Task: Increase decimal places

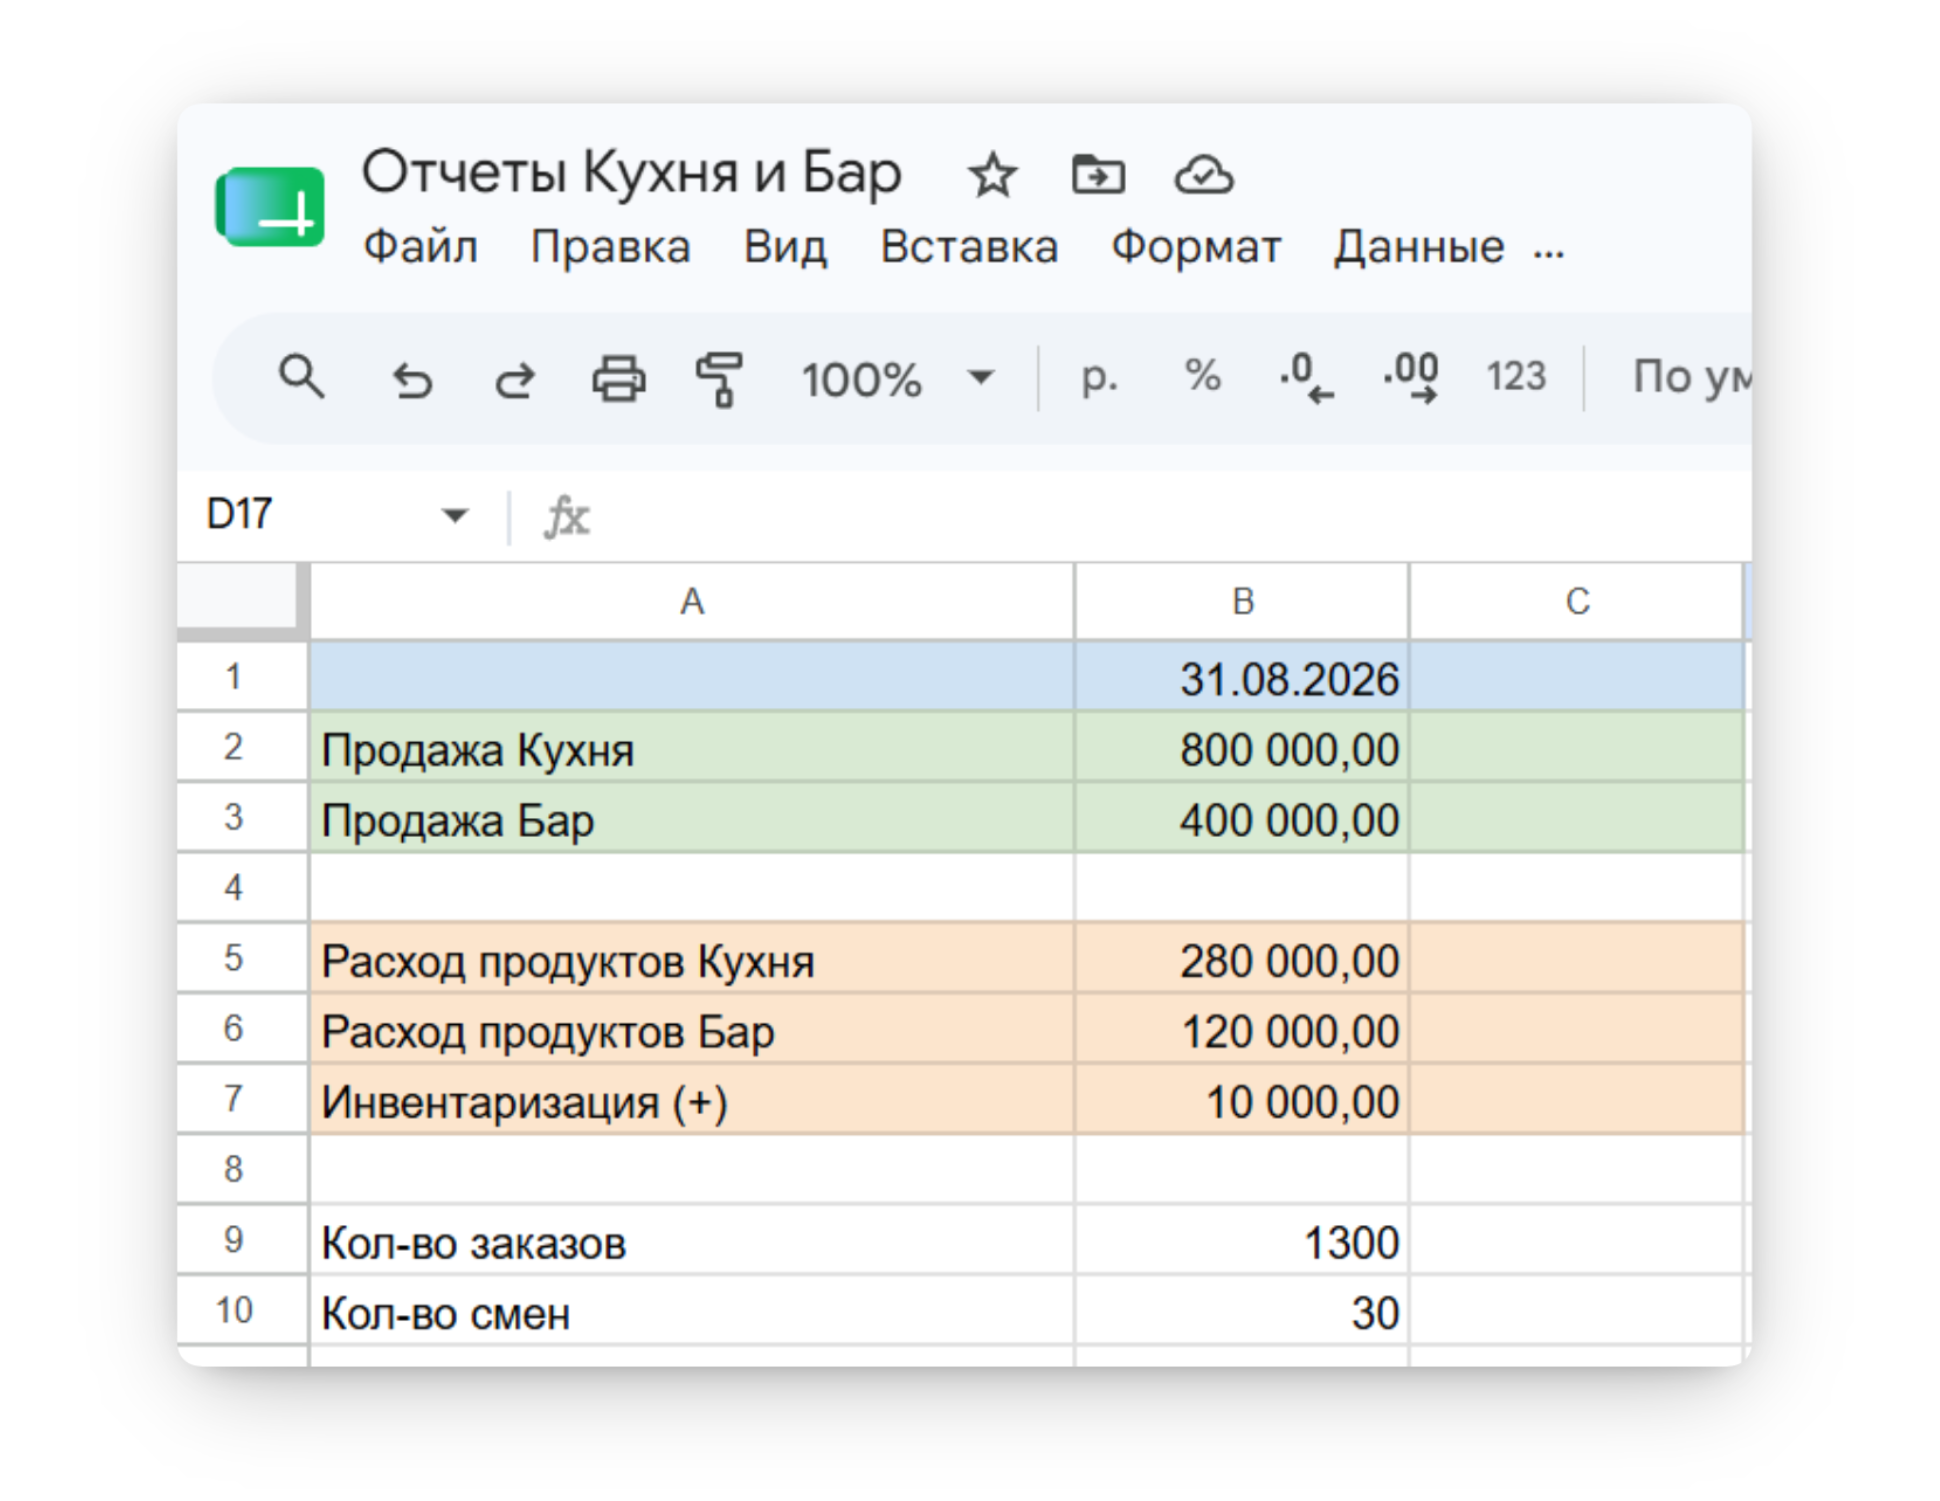Action: [x=1410, y=378]
